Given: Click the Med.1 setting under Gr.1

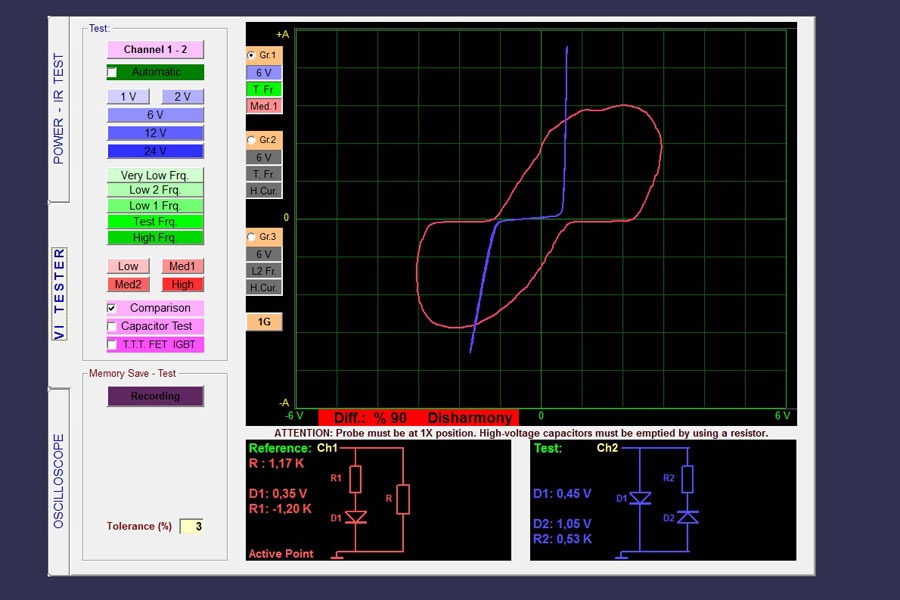Looking at the screenshot, I should pyautogui.click(x=264, y=106).
